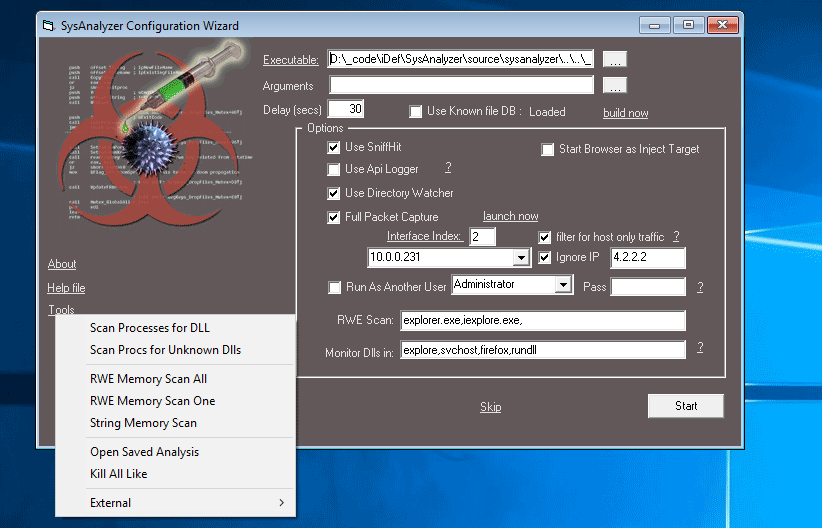Focus the Executable path input field
Screen dimensions: 822x528
coord(461,59)
